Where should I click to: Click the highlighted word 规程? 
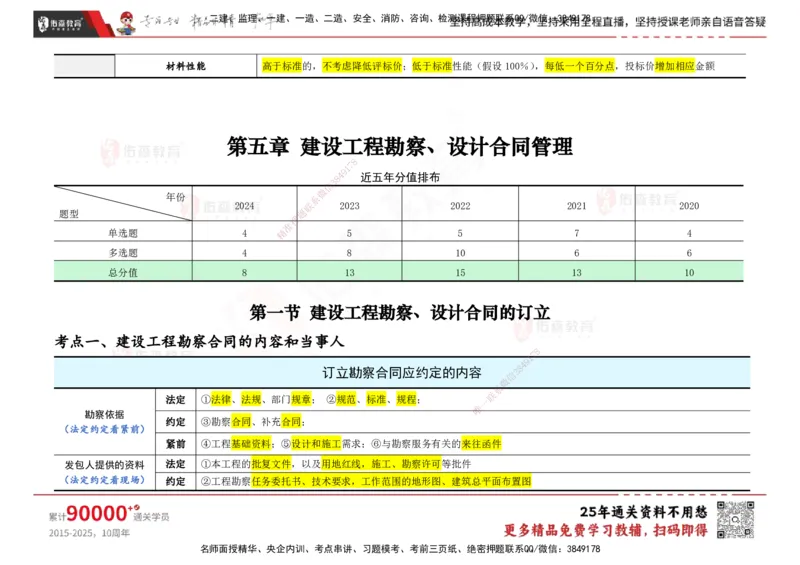pos(407,400)
